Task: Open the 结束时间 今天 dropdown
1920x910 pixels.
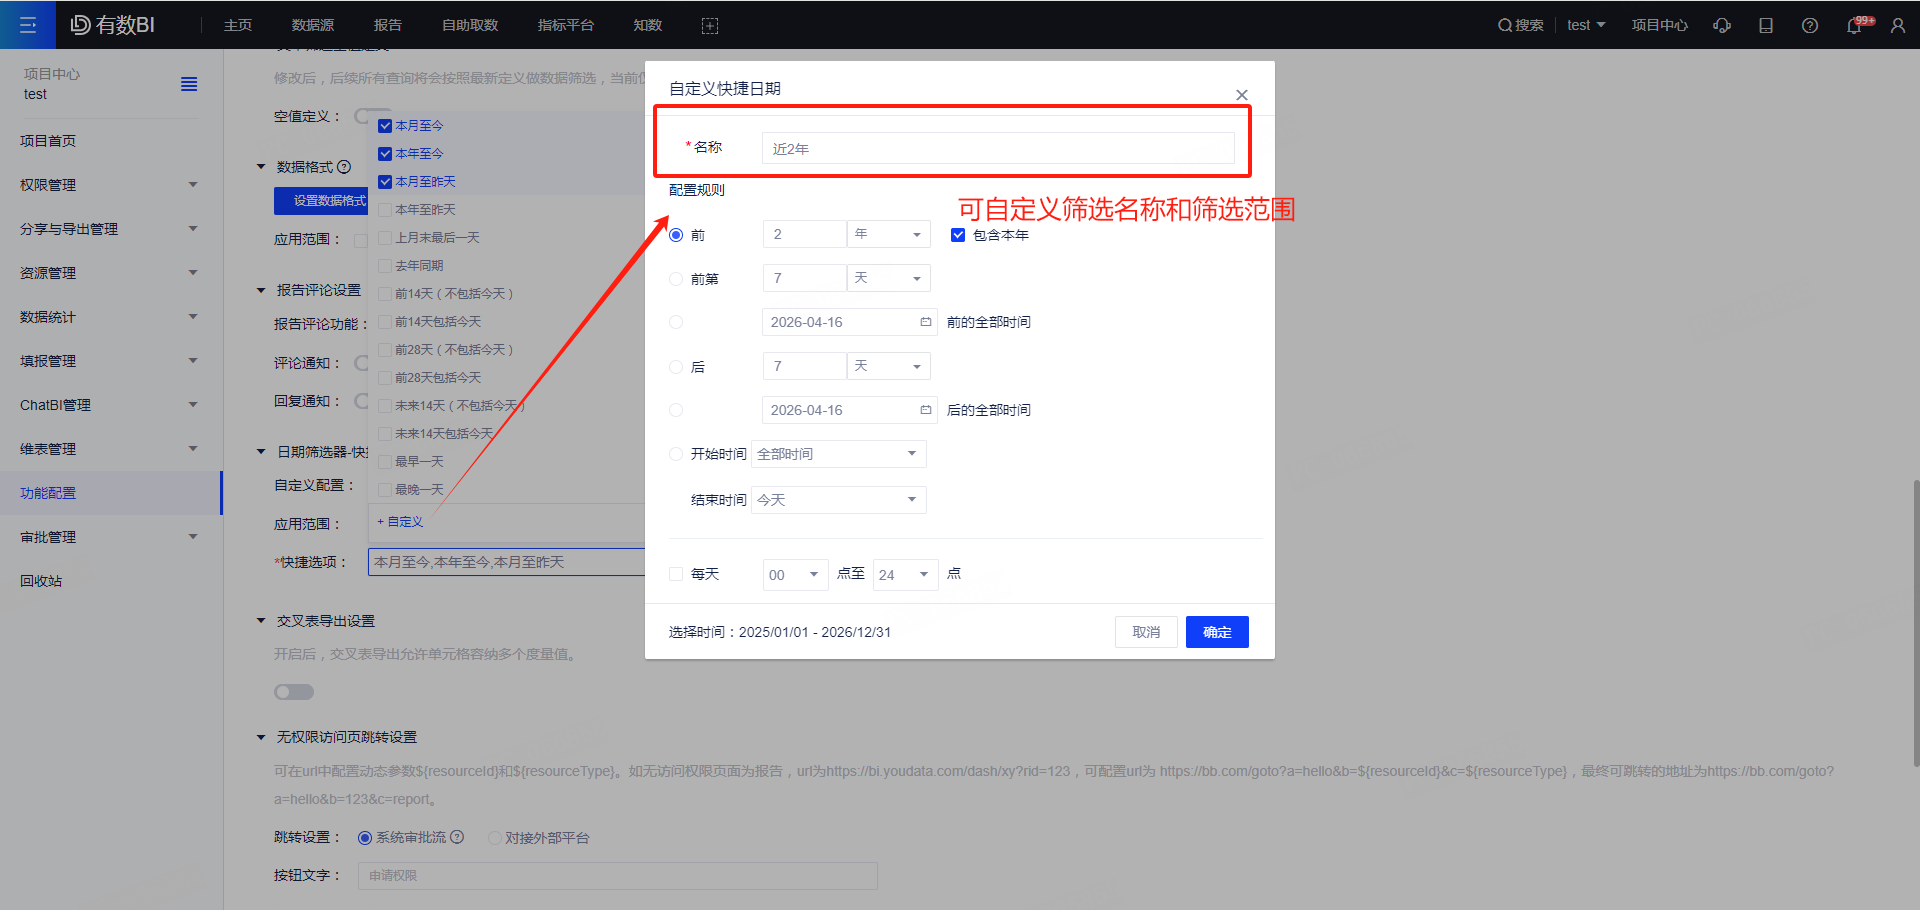Action: coord(839,500)
